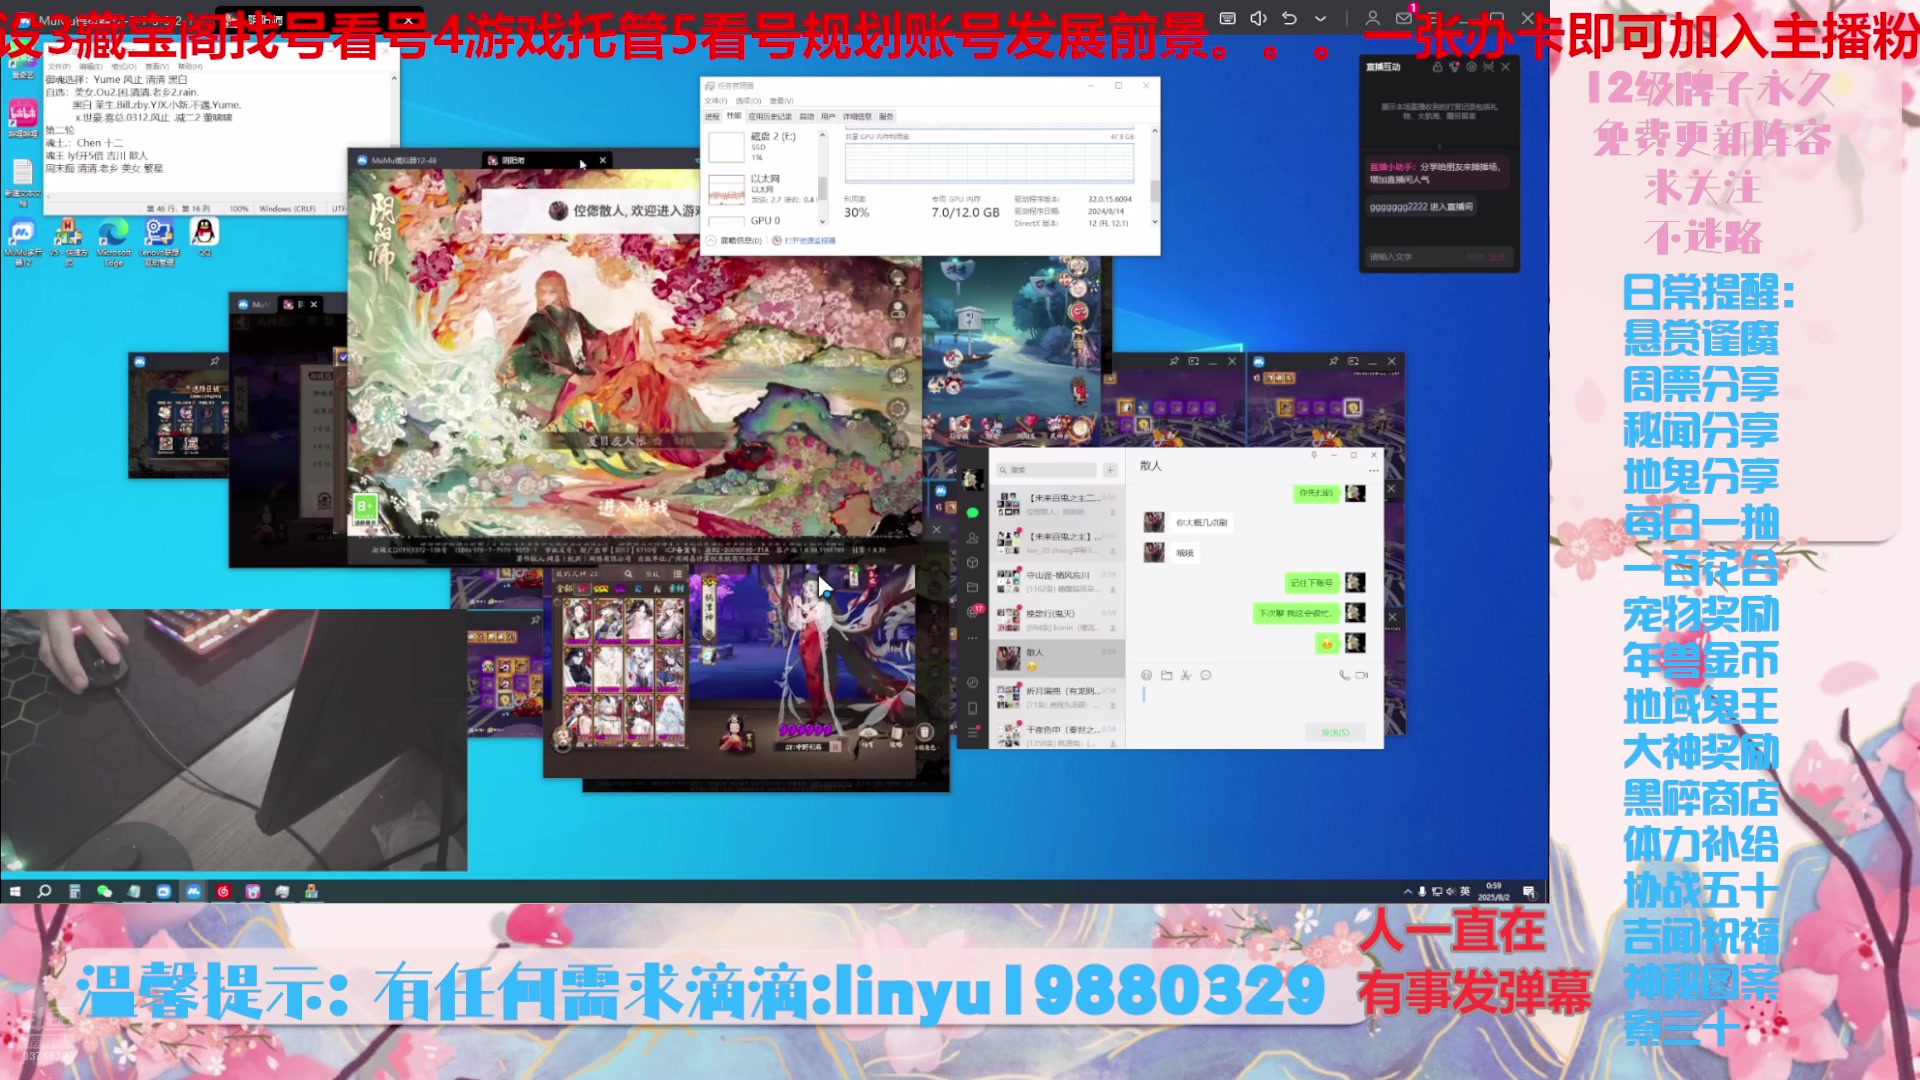Pin the WeChat window on top
The height and width of the screenshot is (1080, 1920).
(1314, 455)
